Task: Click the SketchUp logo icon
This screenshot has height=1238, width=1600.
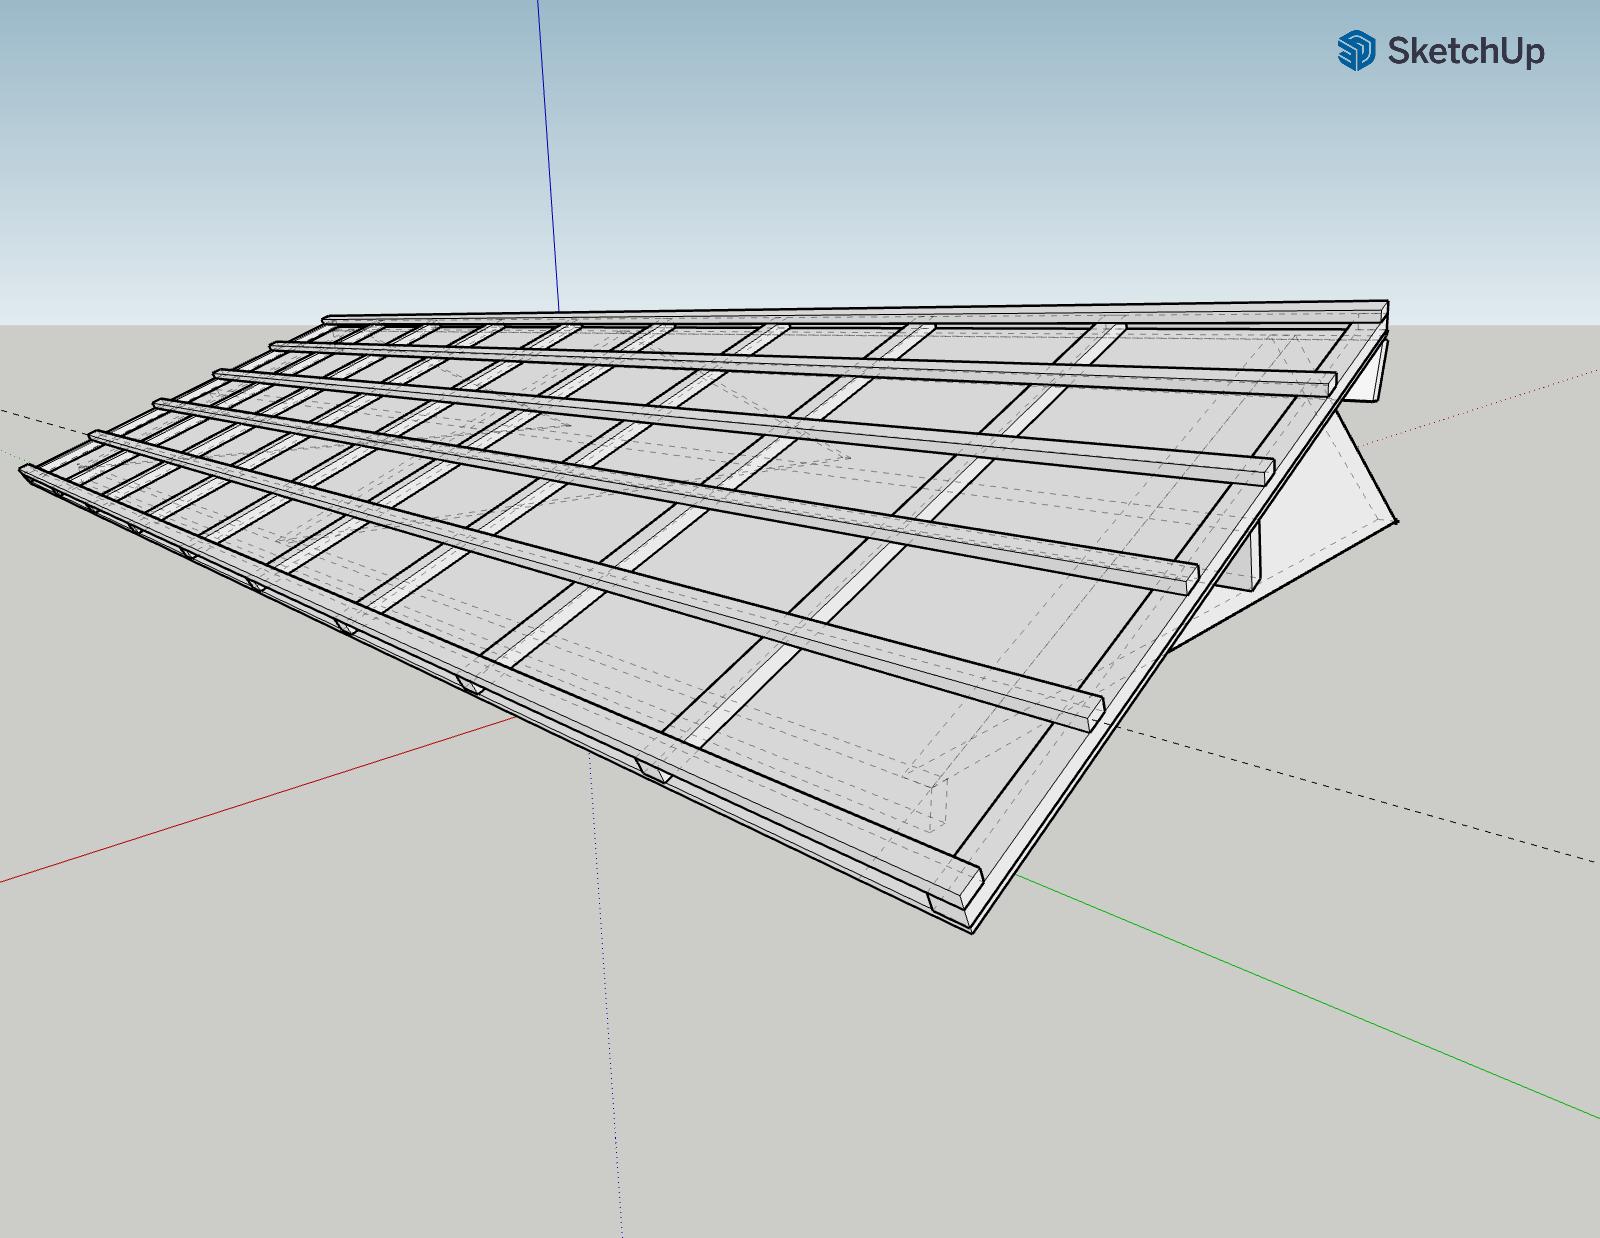Action: [x=1356, y=50]
